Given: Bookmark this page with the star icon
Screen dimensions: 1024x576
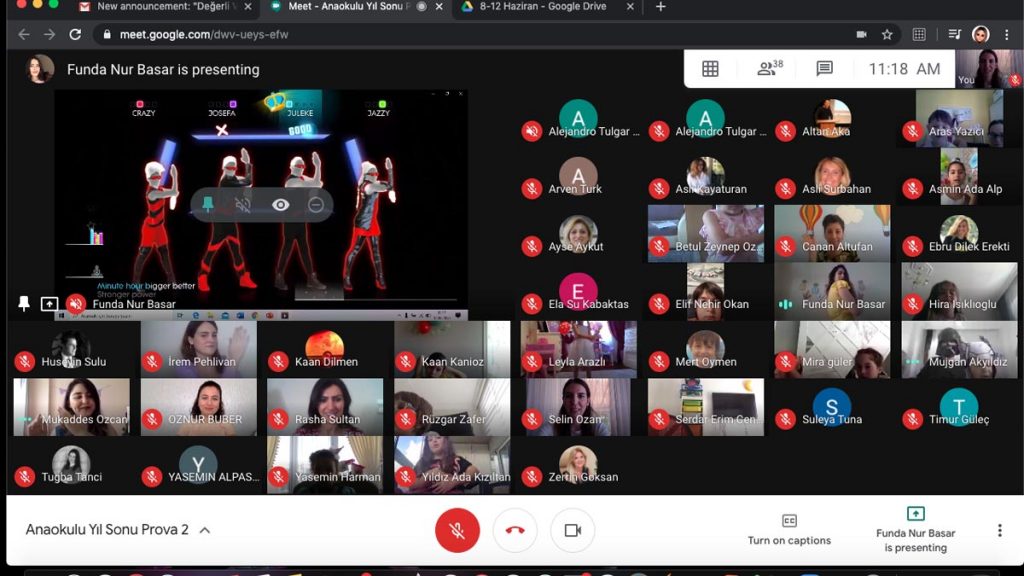Looking at the screenshot, I should [x=887, y=35].
